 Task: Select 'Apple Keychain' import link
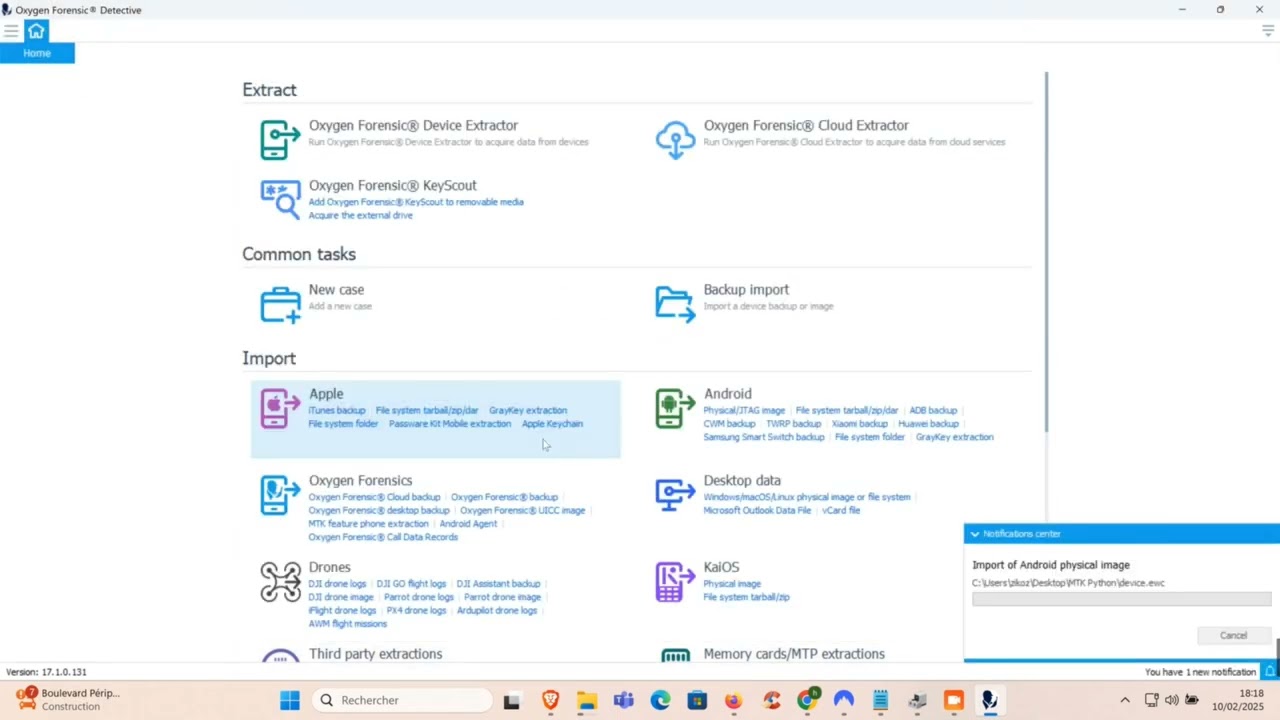click(x=552, y=423)
